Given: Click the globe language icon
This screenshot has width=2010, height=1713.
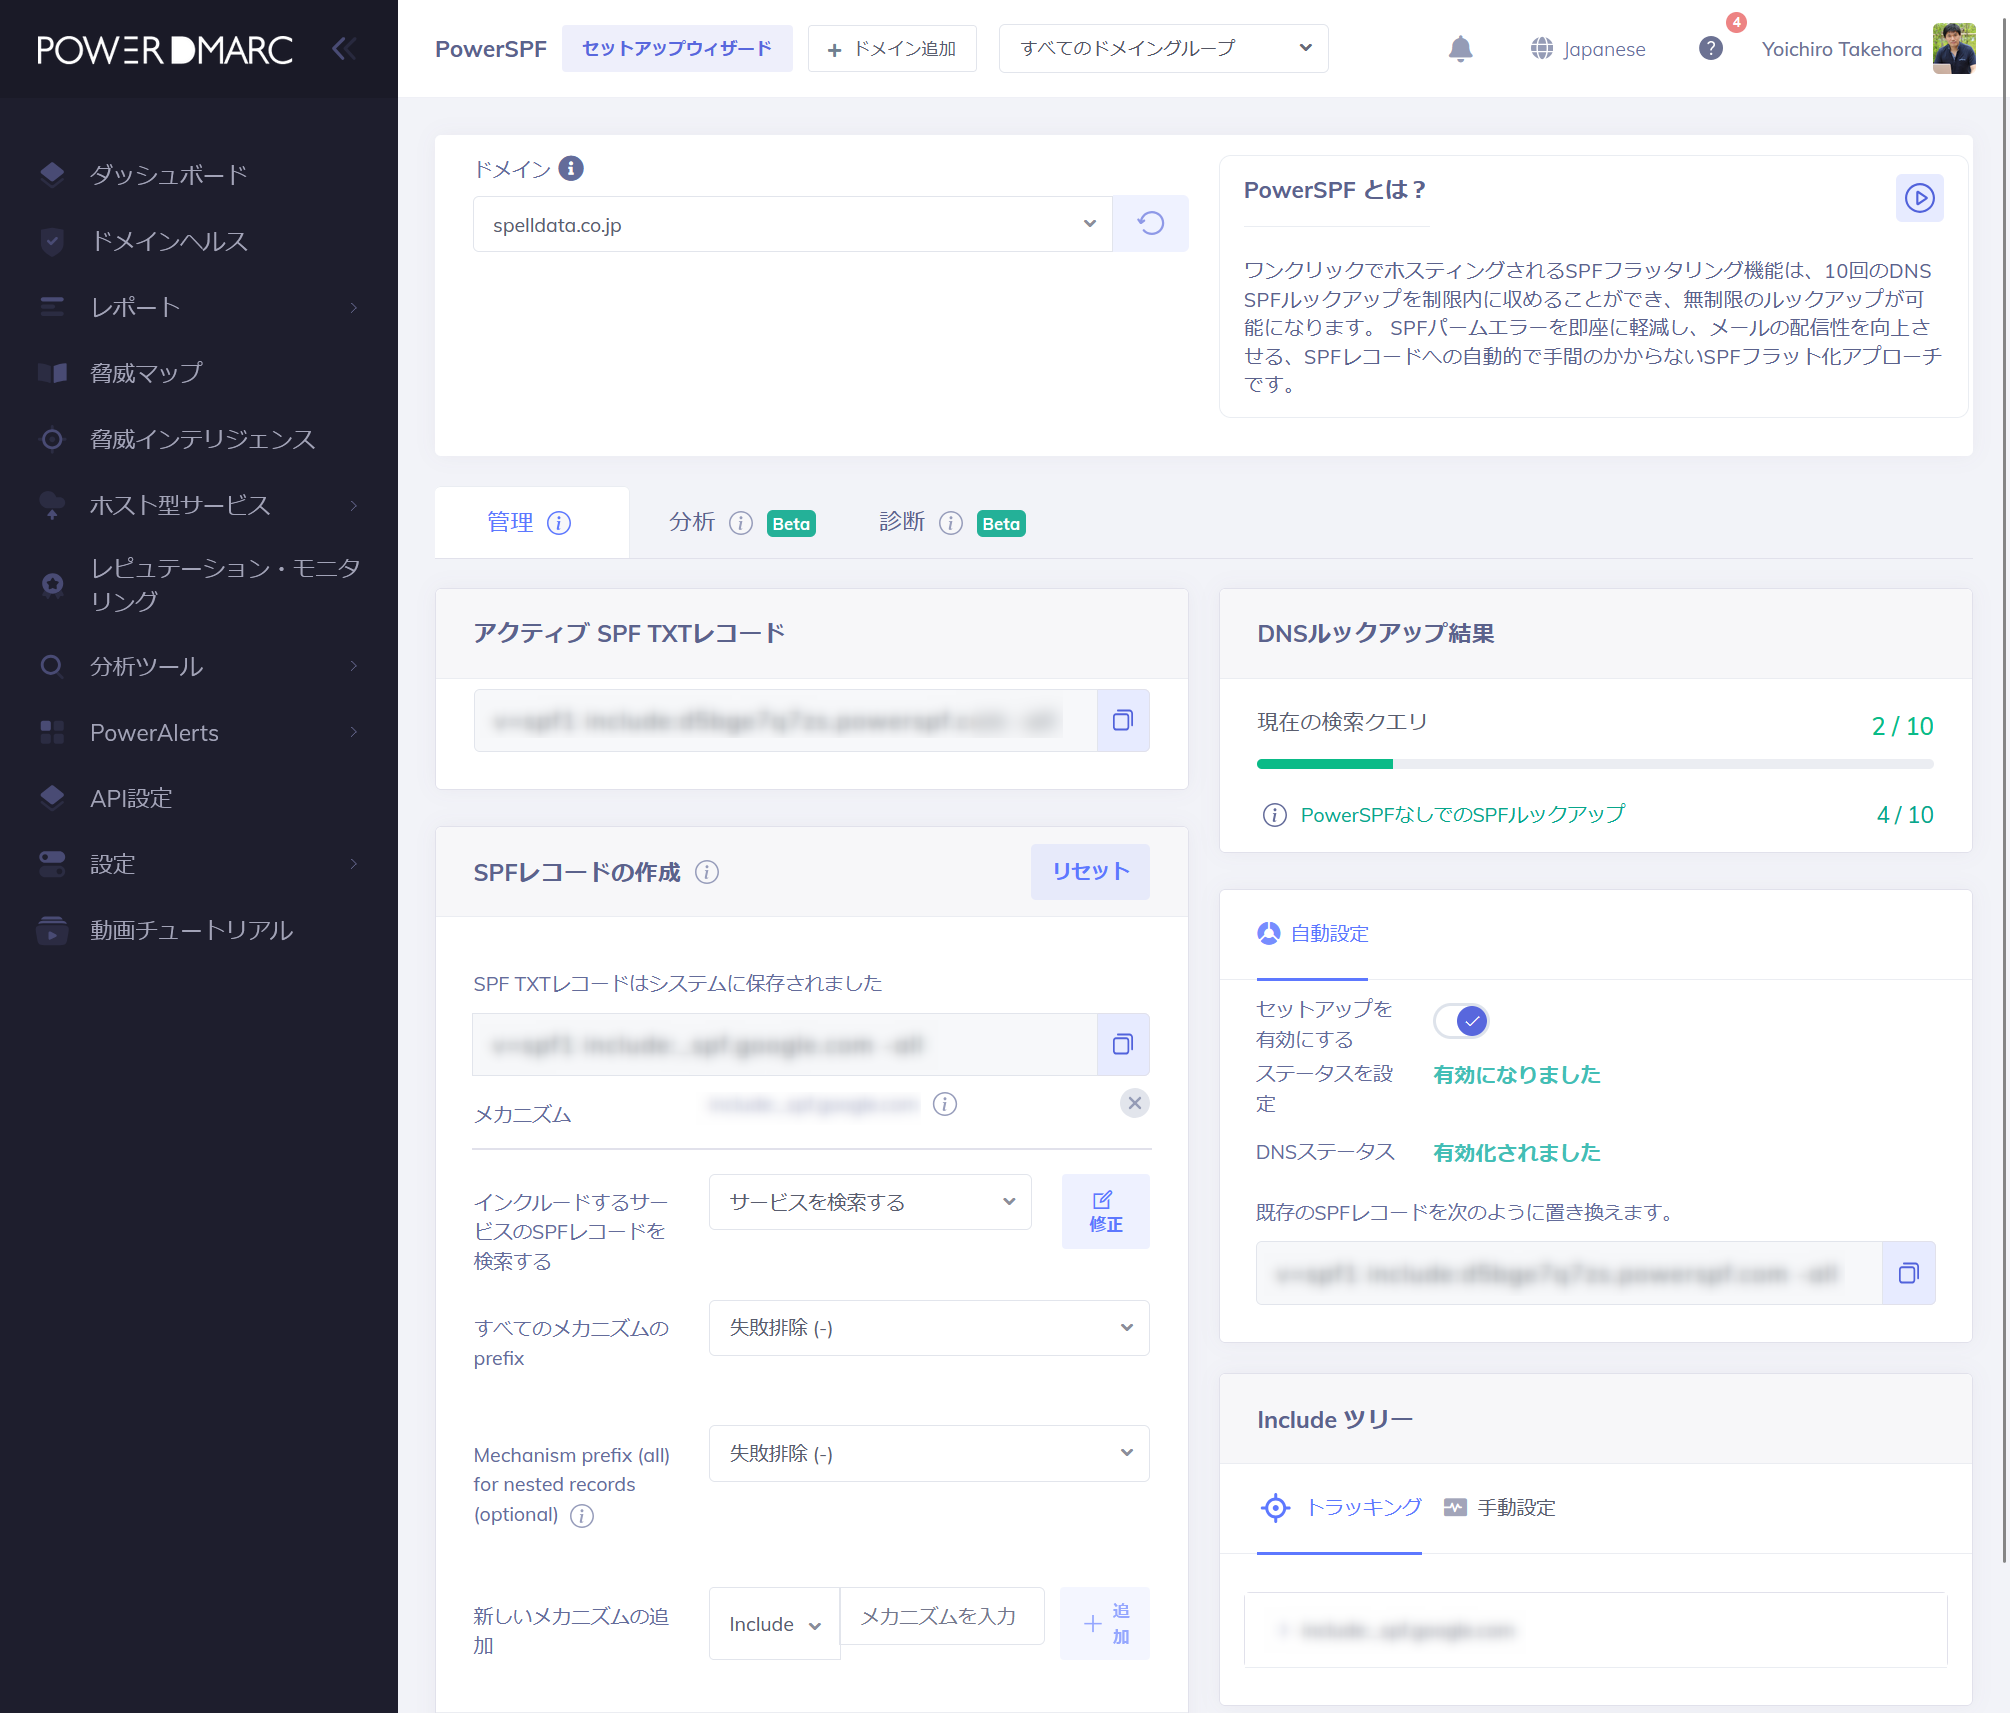Looking at the screenshot, I should [x=1542, y=48].
